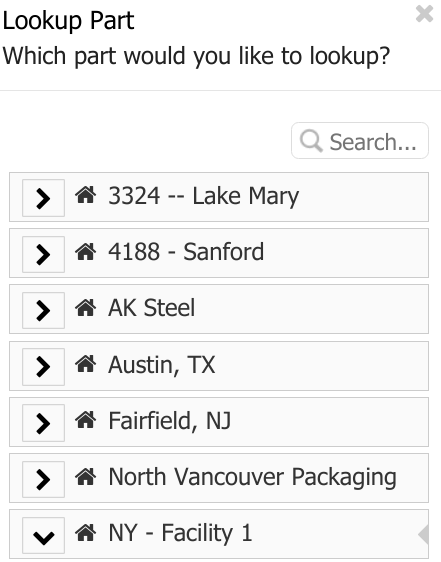
Task: Click the house icon beside Fairfield, NJ
Action: [85, 420]
